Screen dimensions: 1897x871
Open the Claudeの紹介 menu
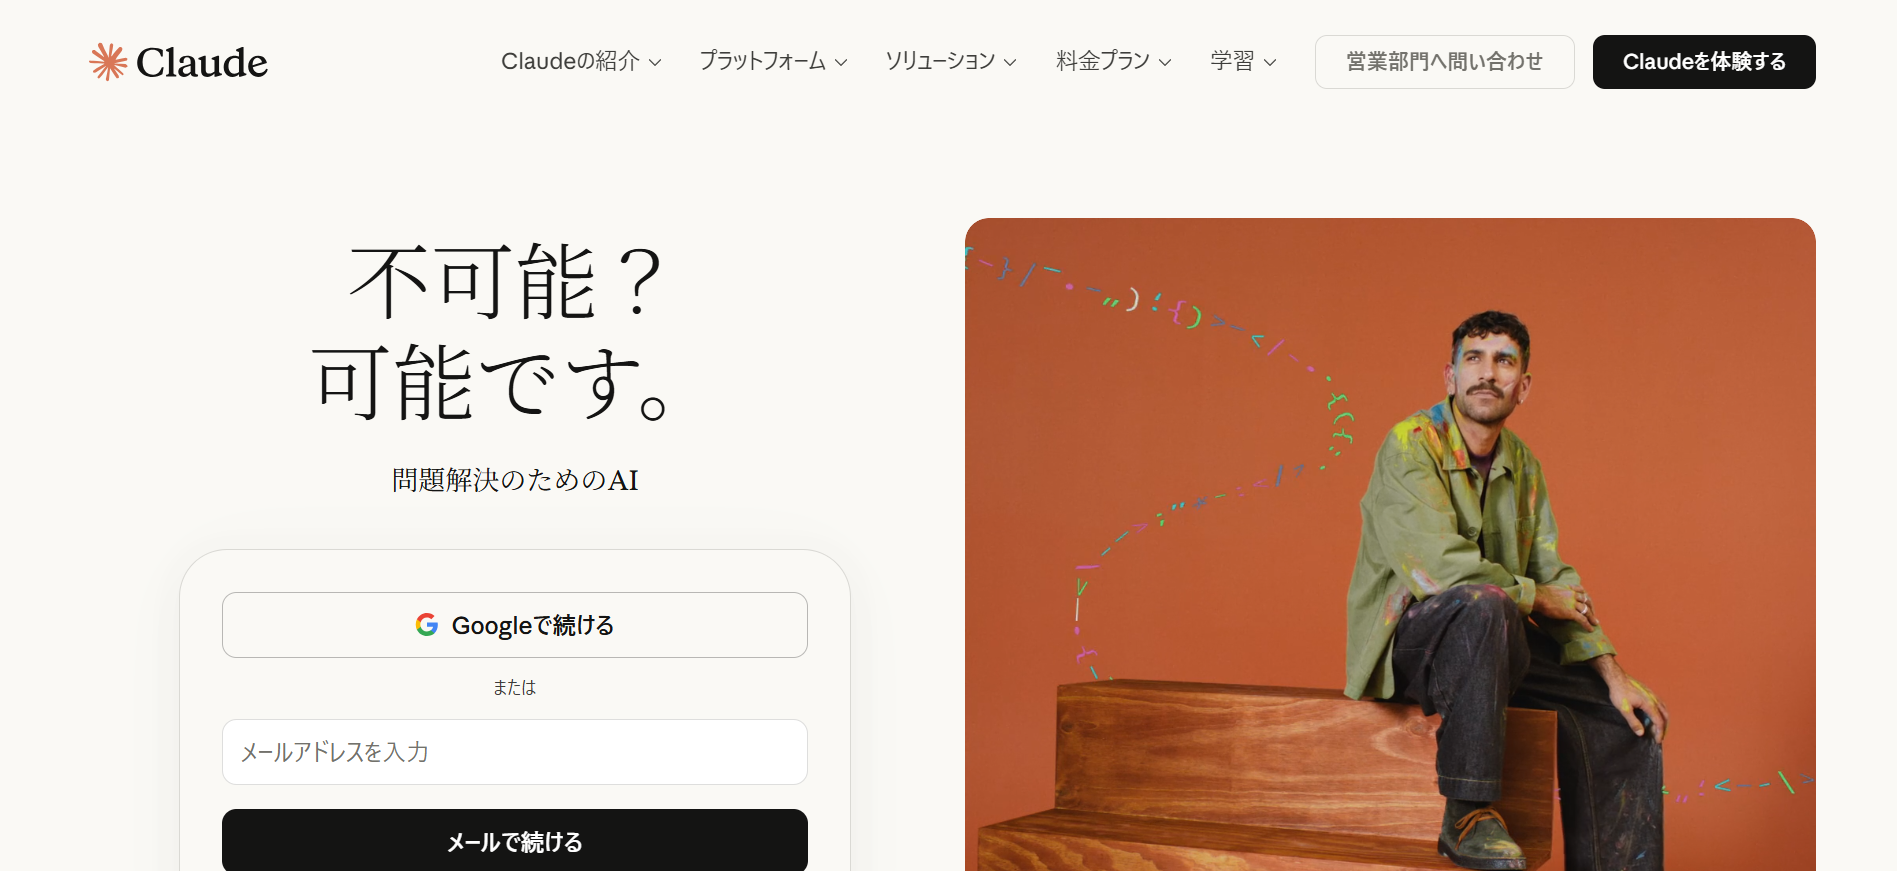(x=581, y=61)
